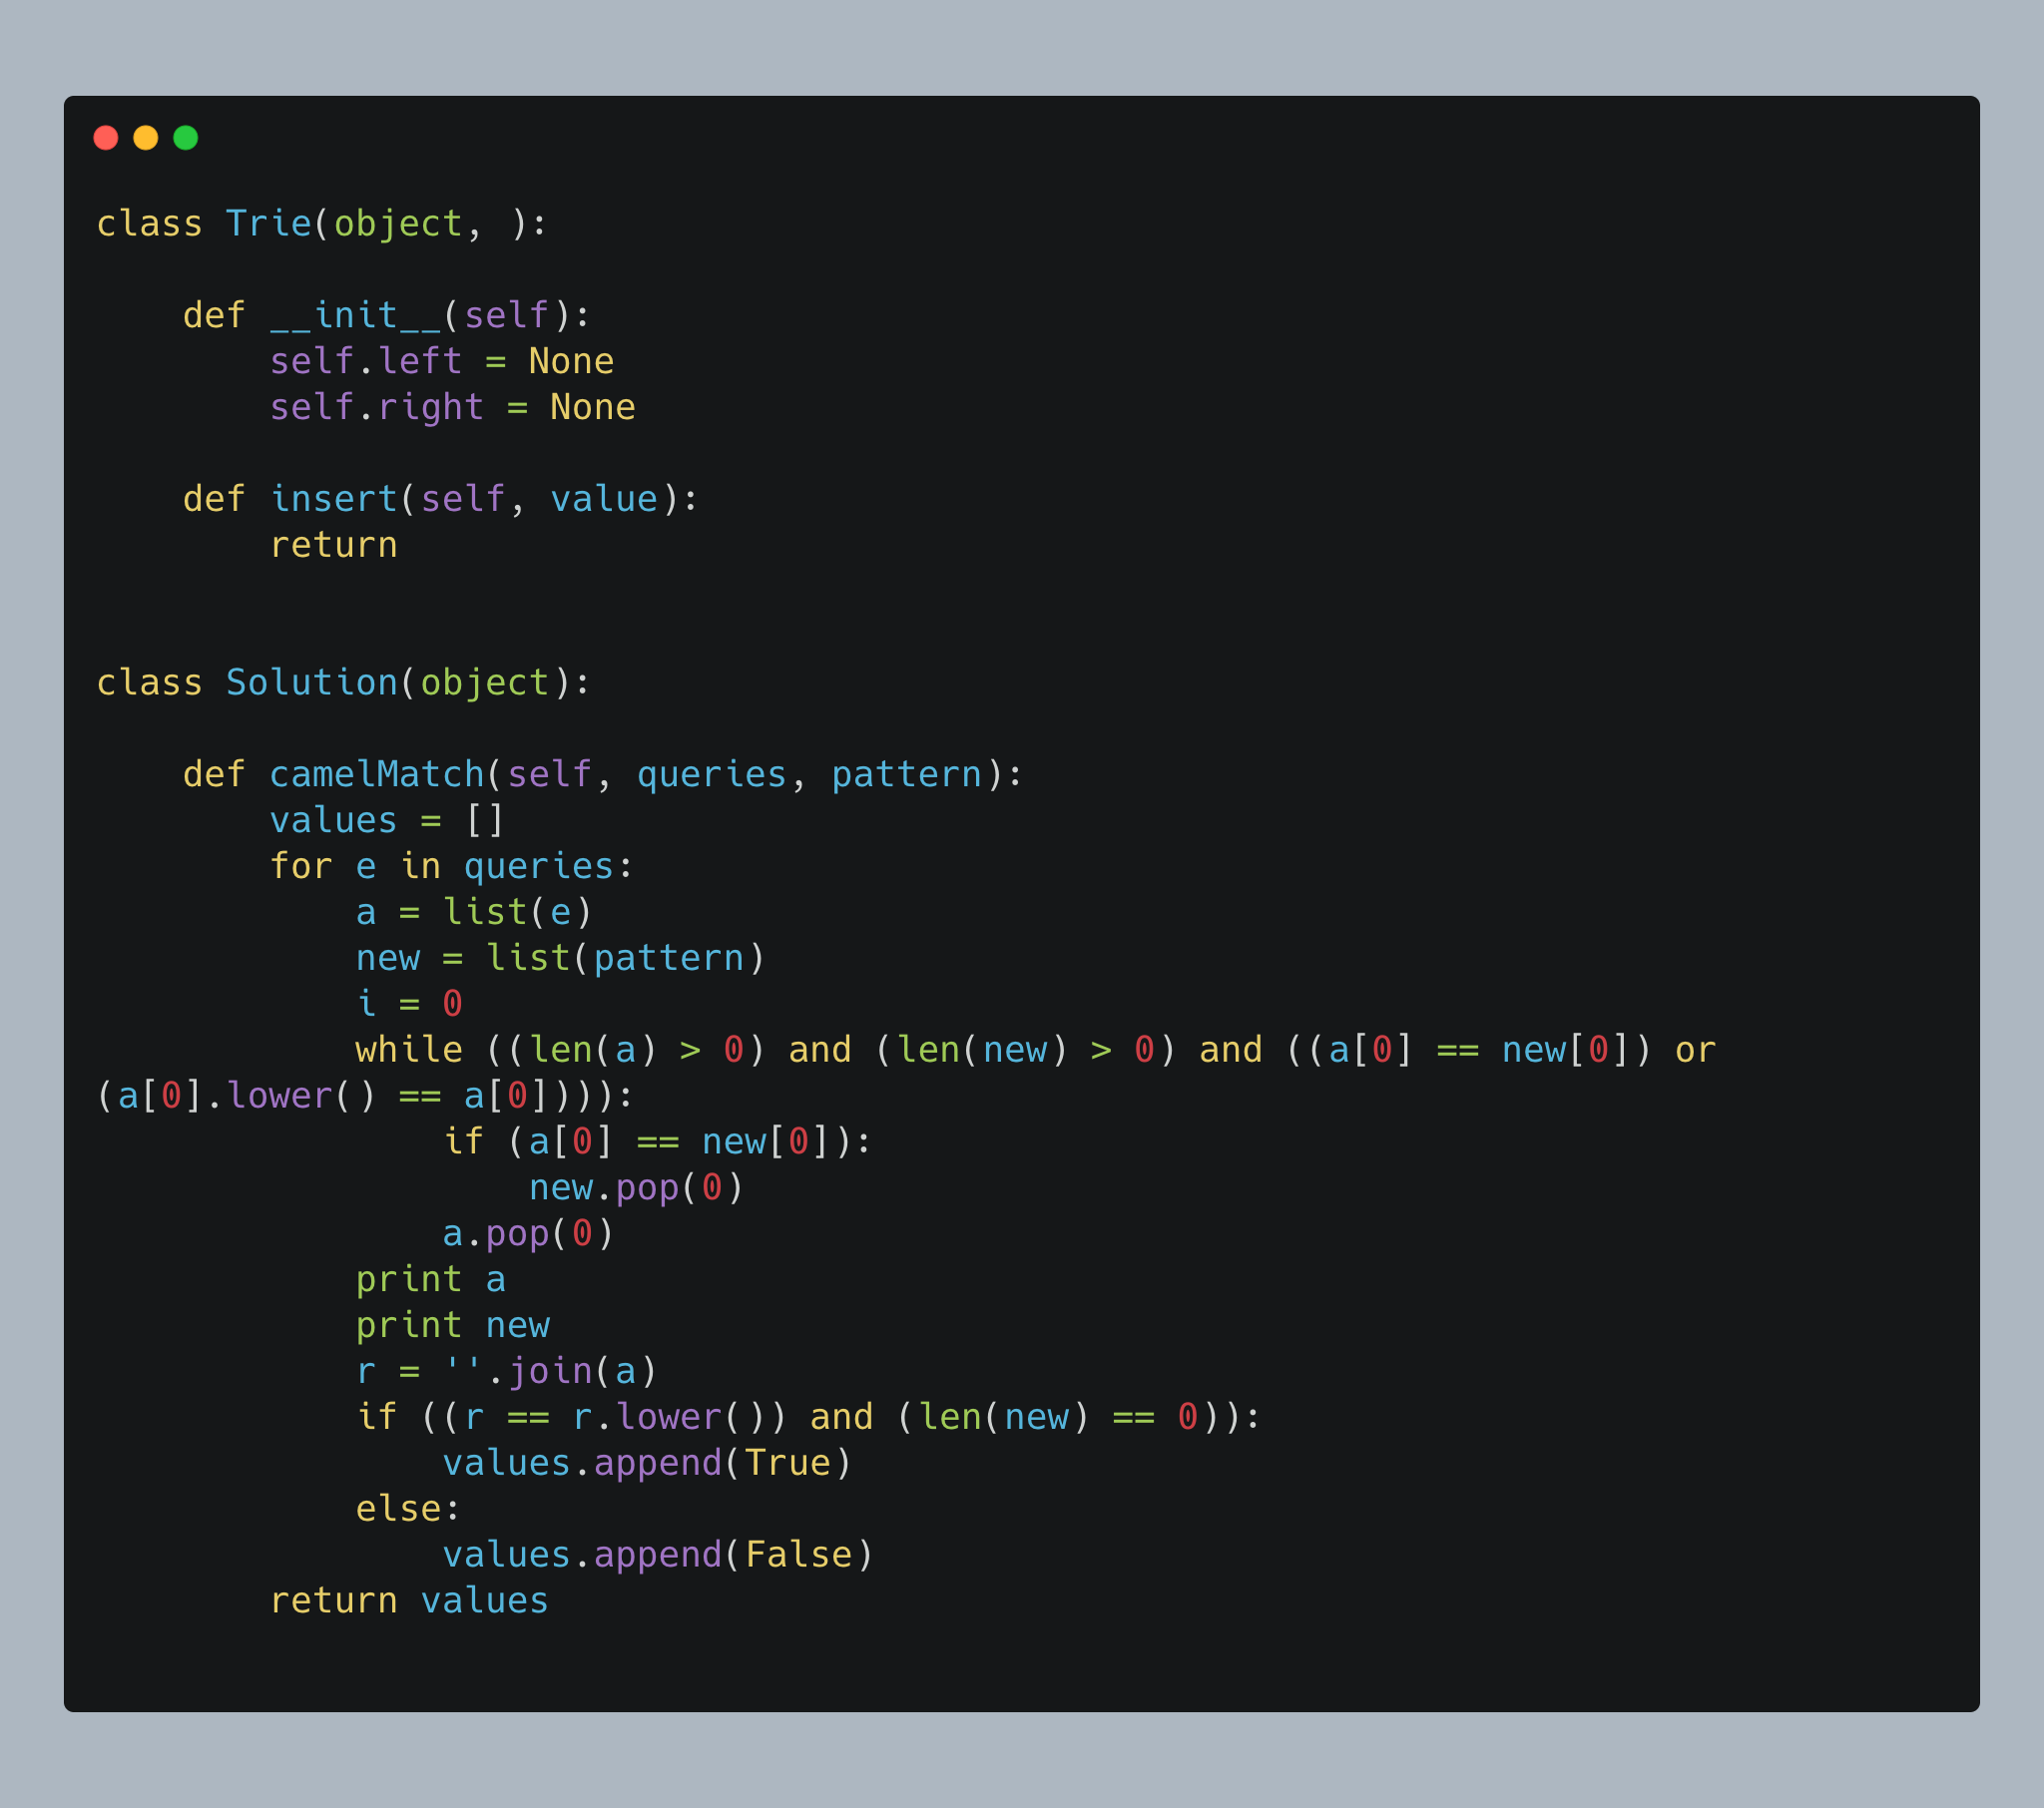Click the final 'return values' line
2044x1808 pixels.
(x=408, y=1602)
